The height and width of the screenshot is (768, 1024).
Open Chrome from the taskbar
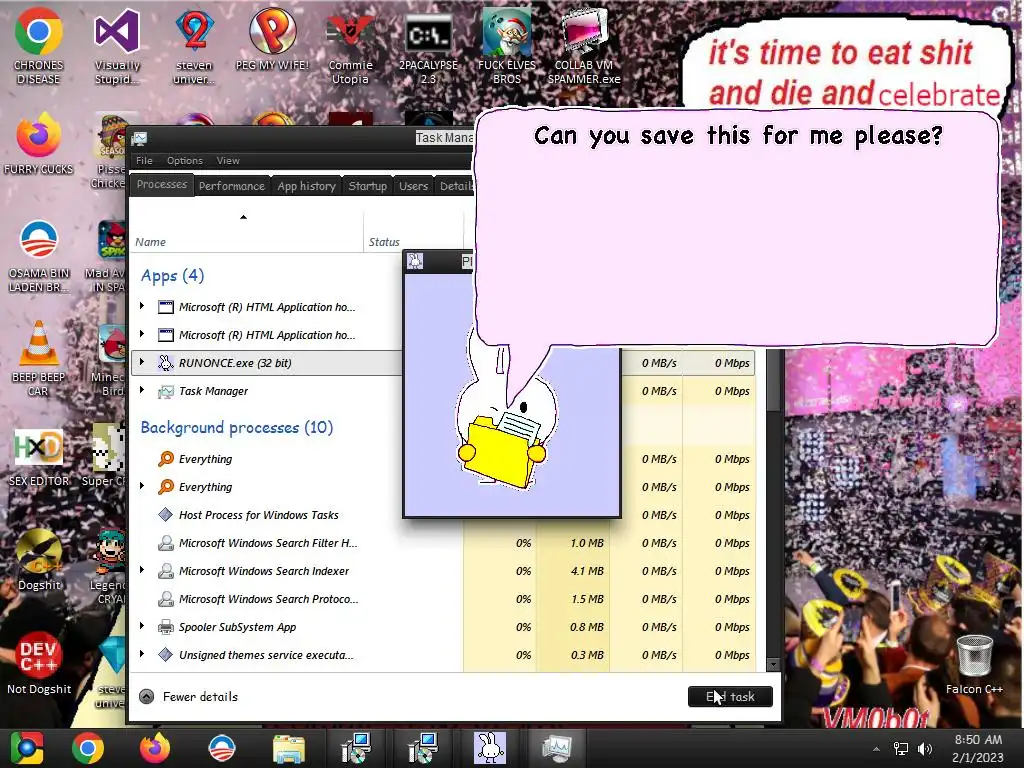tap(88, 748)
